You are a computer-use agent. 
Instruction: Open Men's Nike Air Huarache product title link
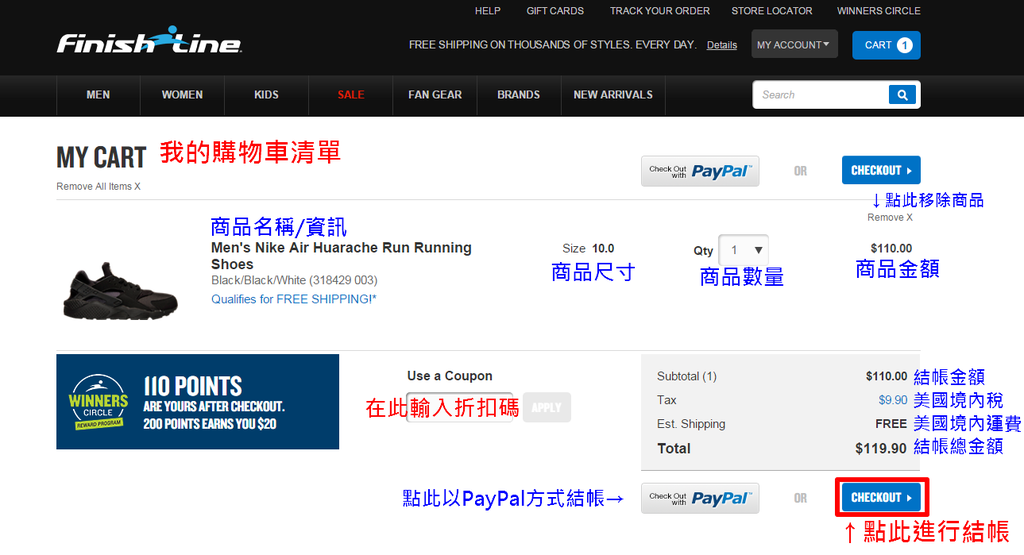(341, 256)
